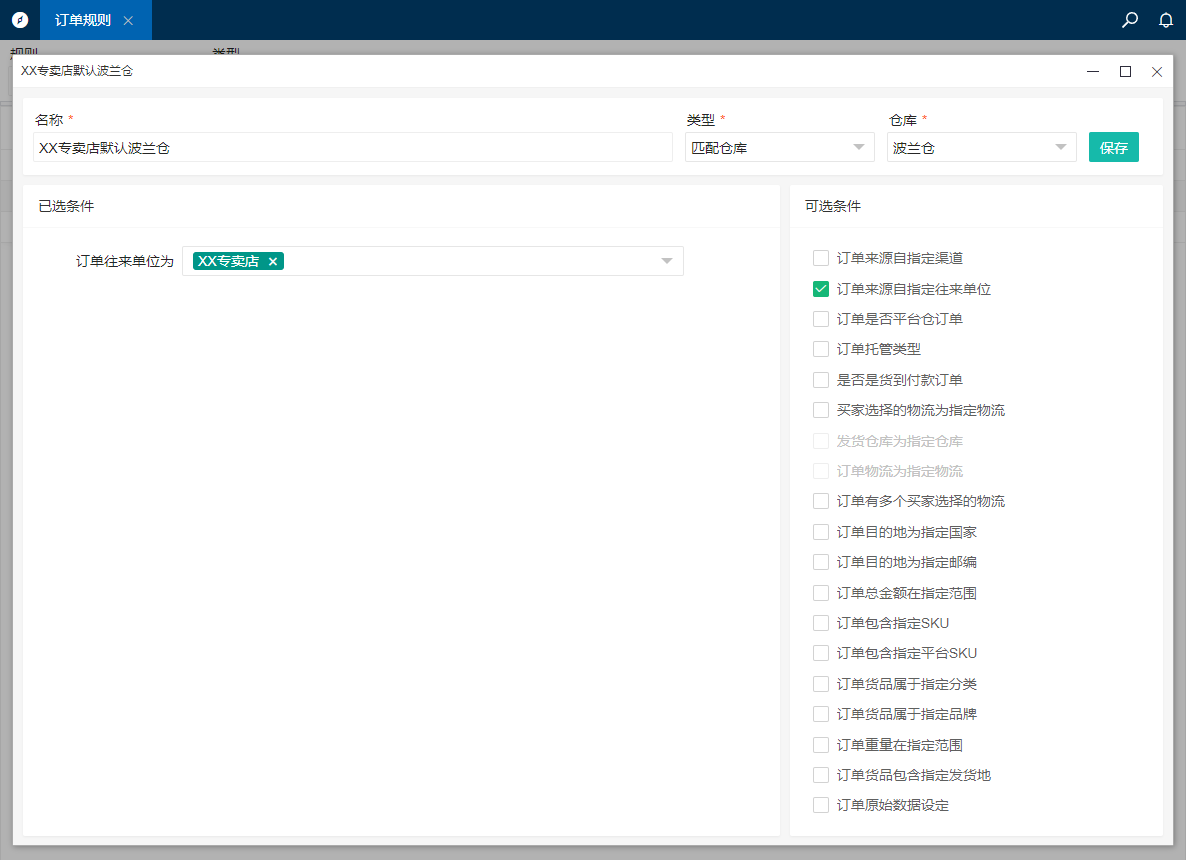
Task: Expand the 类型 dropdown showing 匹配仓库
Action: pos(779,148)
